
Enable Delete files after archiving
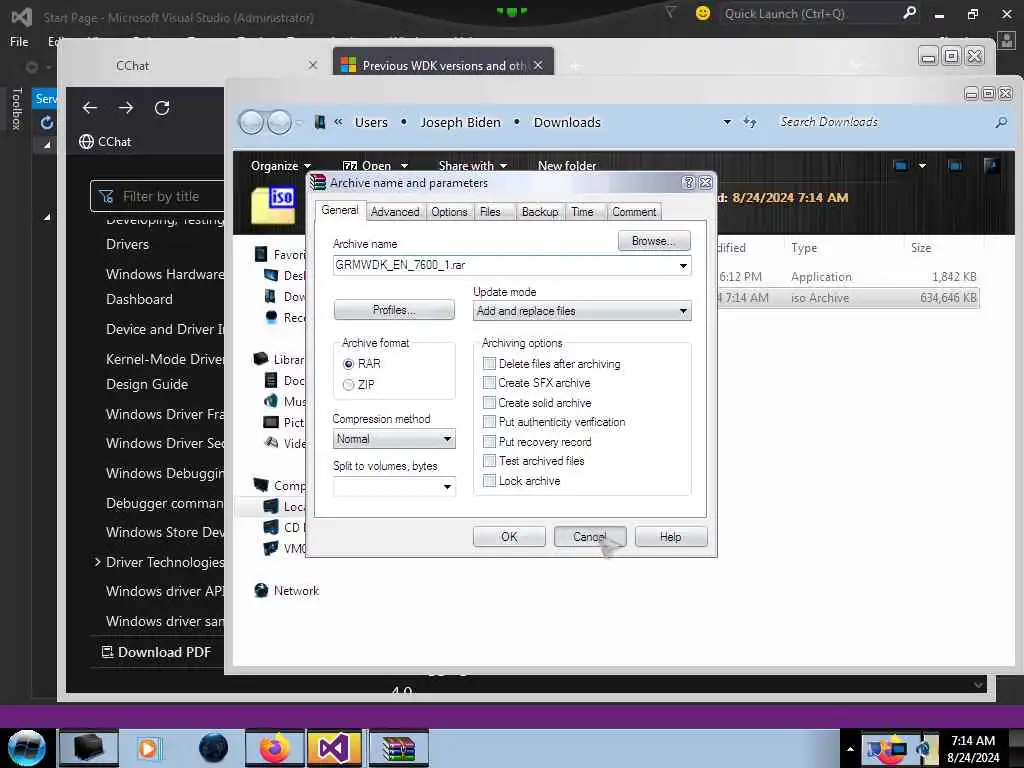tap(489, 363)
